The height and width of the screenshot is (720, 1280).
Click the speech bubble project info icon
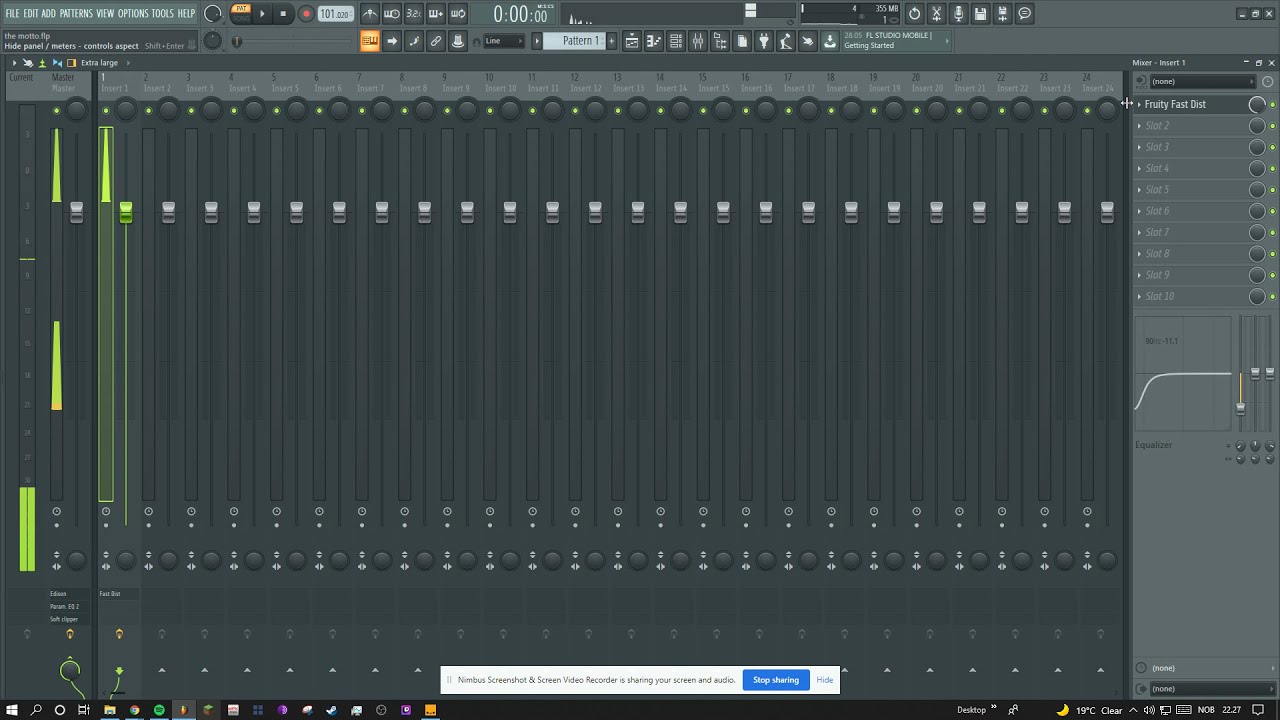[1024, 14]
